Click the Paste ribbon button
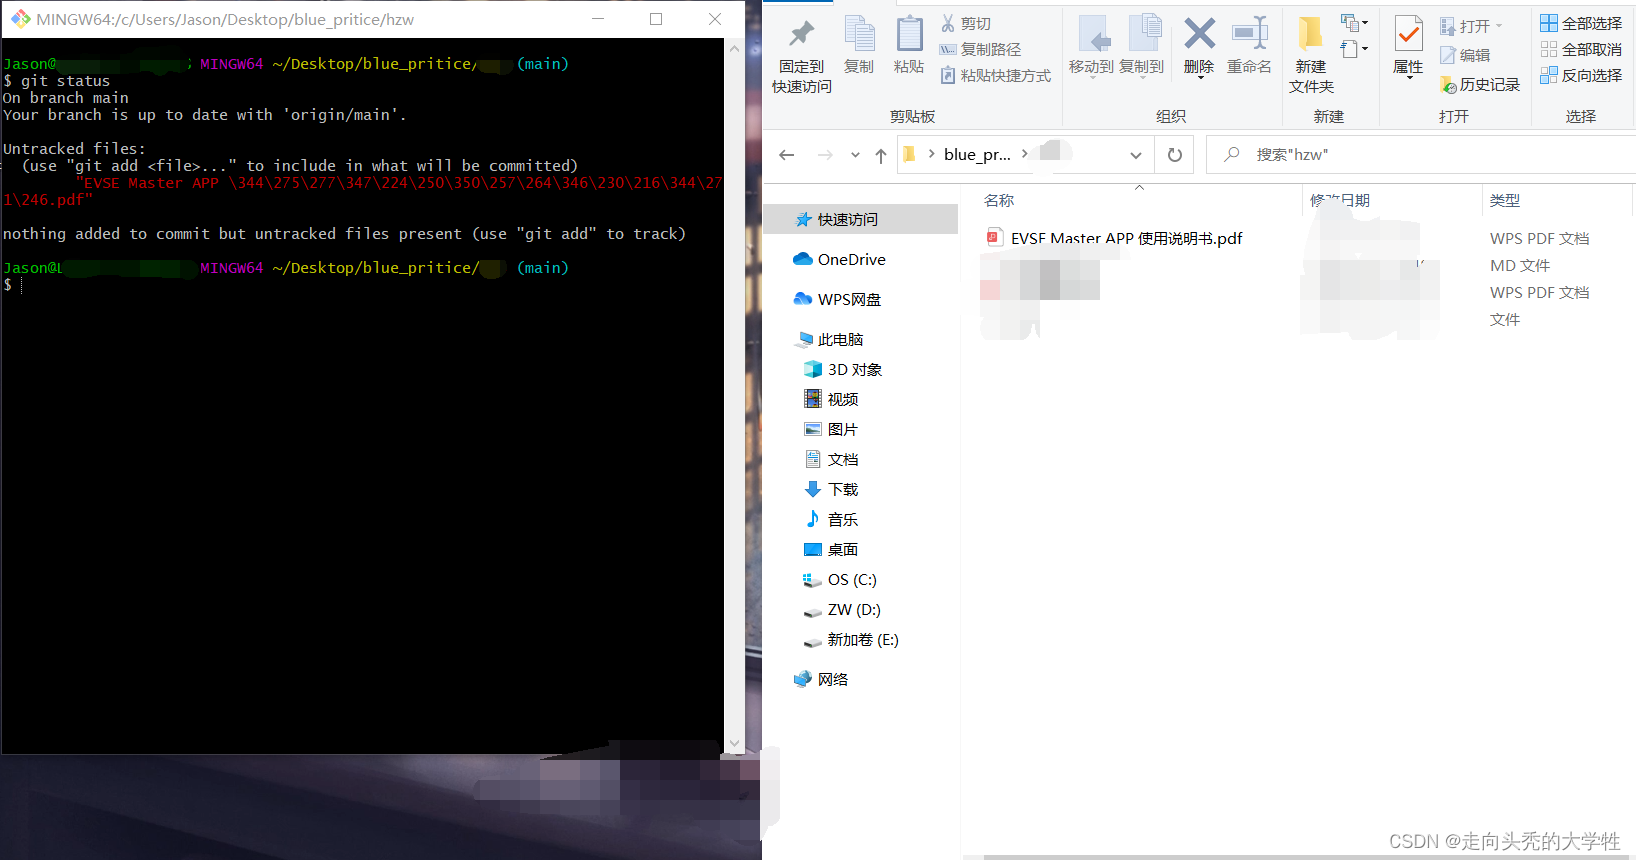 tap(909, 46)
